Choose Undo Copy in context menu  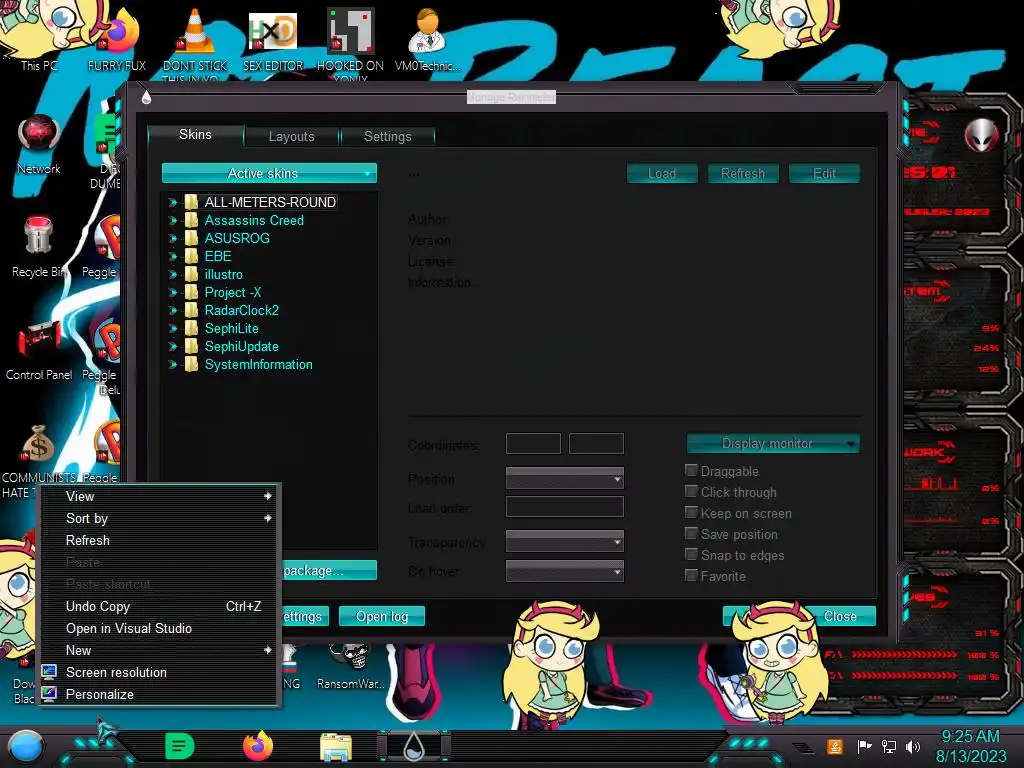(161, 607)
